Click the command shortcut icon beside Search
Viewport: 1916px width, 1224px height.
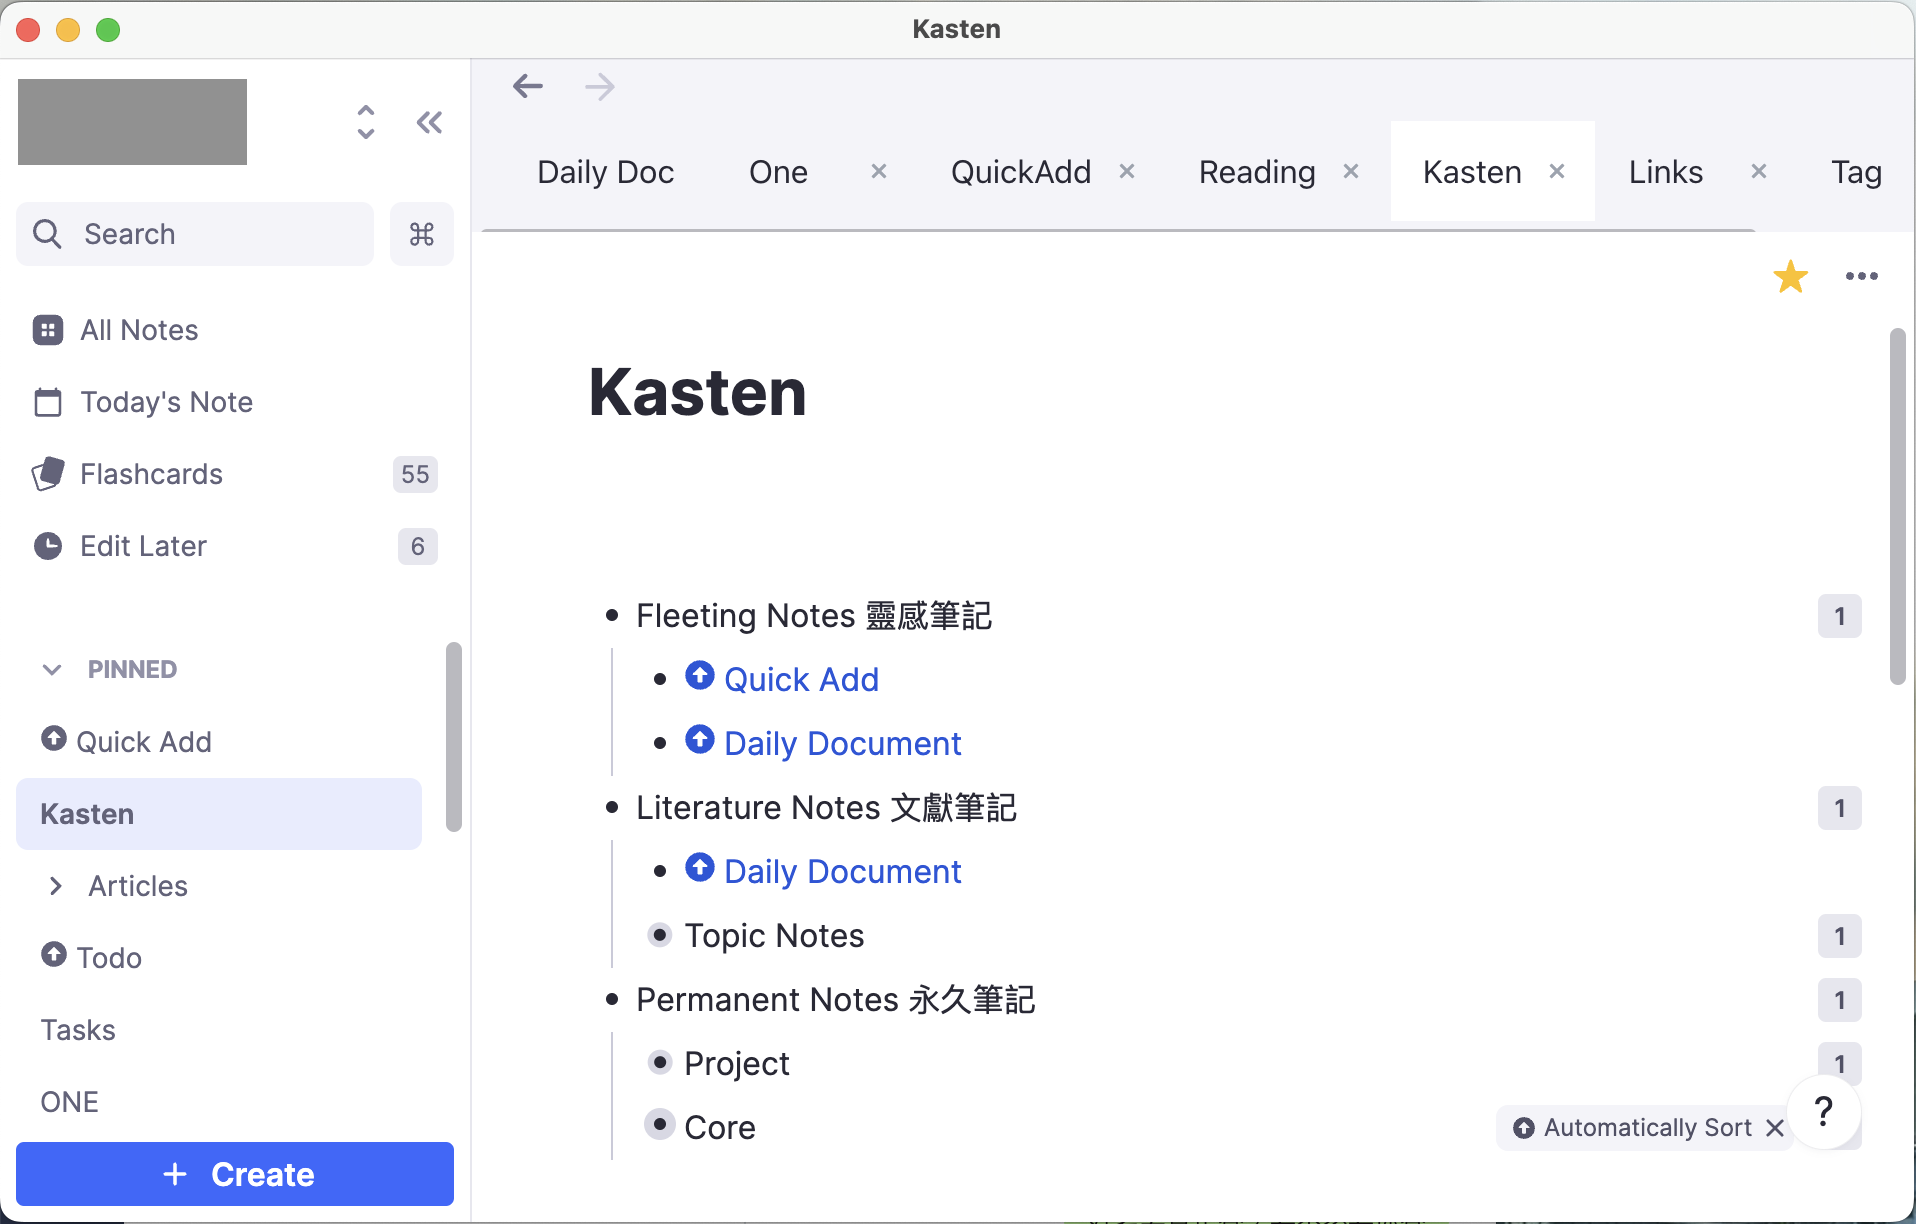coord(420,234)
